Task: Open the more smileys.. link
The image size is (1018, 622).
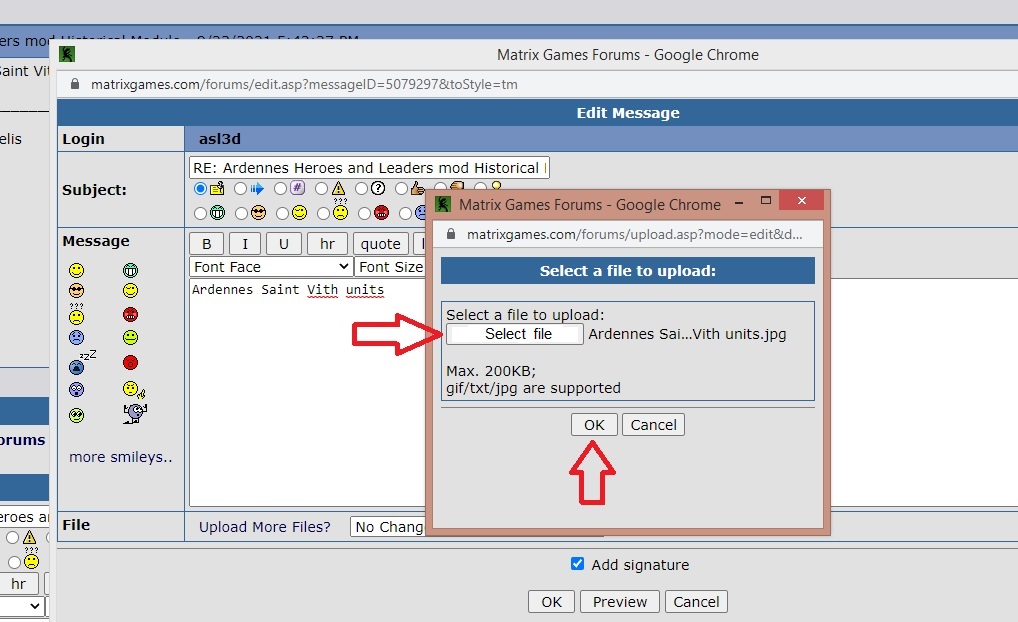Action: coord(121,457)
